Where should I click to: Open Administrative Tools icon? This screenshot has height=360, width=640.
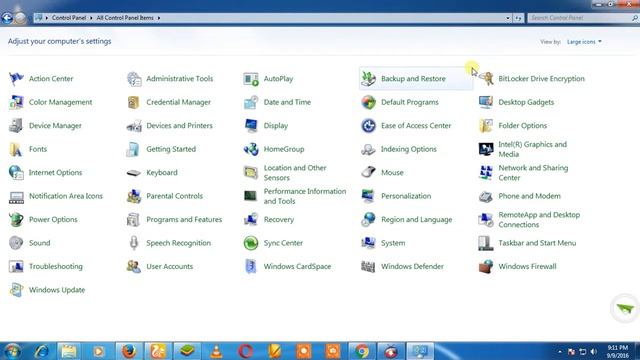click(x=134, y=78)
